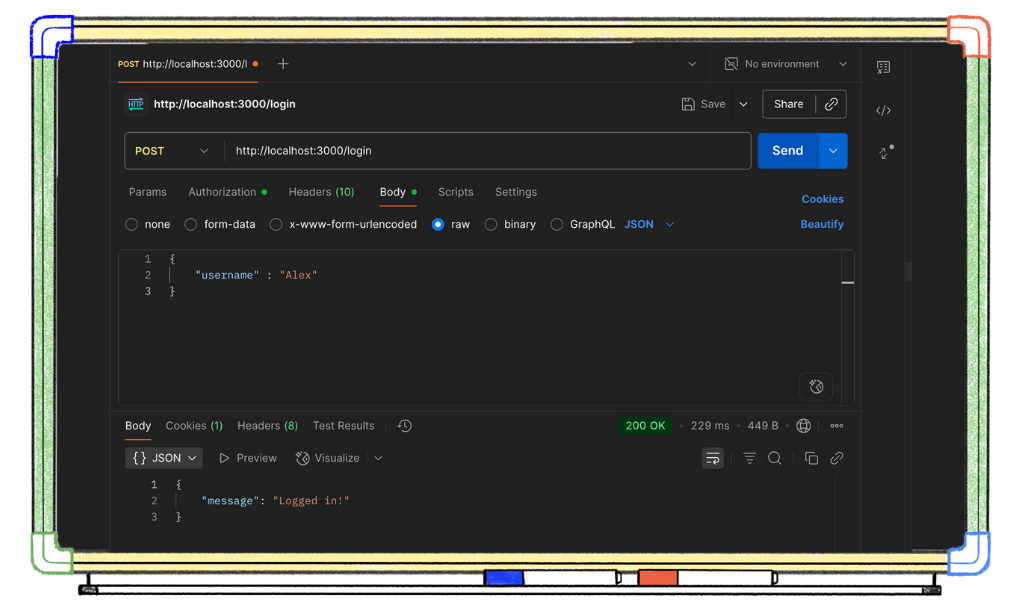Toggle line wrapping for the response
The width and height of the screenshot is (1024, 600).
(x=712, y=457)
